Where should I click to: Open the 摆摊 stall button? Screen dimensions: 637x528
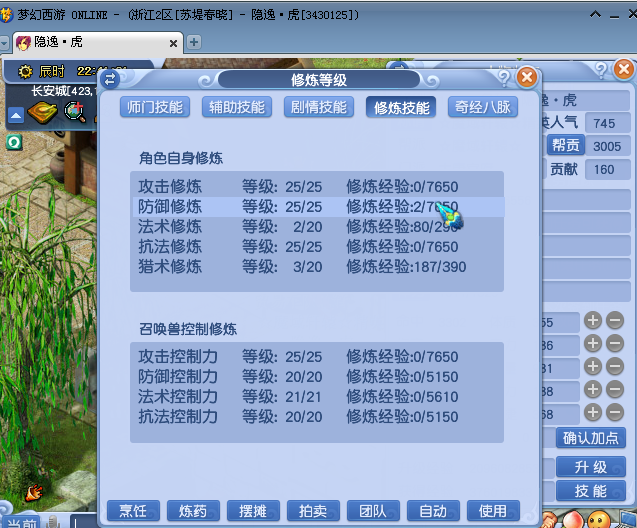coord(253,511)
